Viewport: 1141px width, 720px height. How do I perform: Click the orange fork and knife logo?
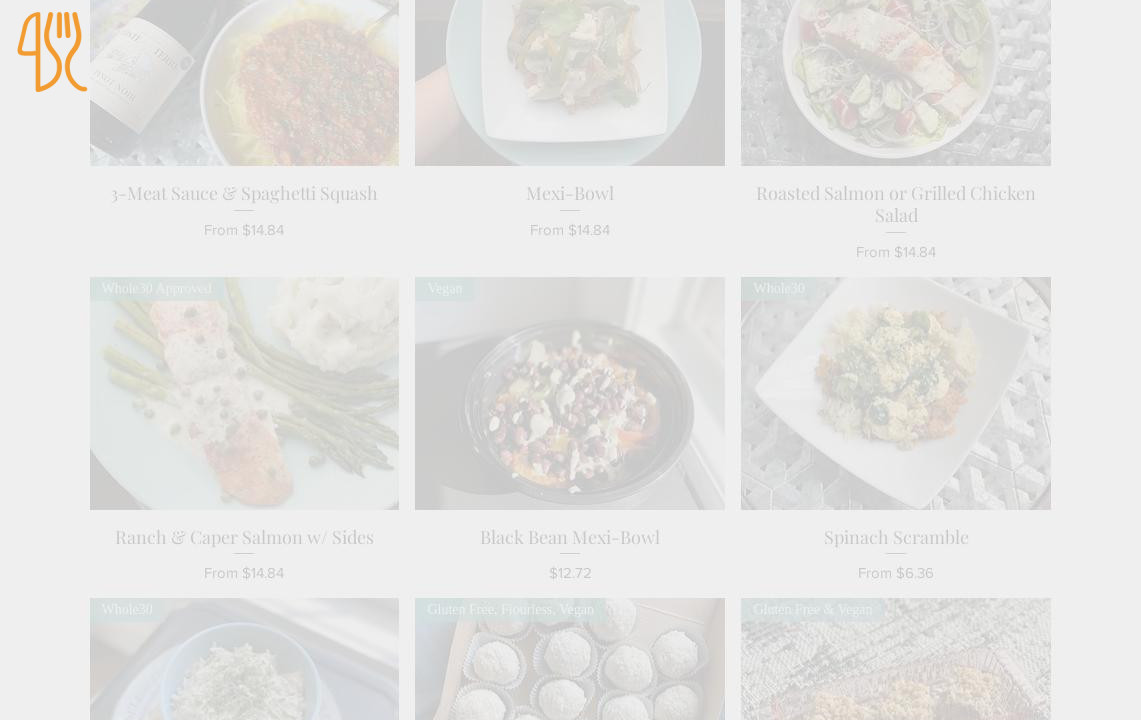point(52,51)
